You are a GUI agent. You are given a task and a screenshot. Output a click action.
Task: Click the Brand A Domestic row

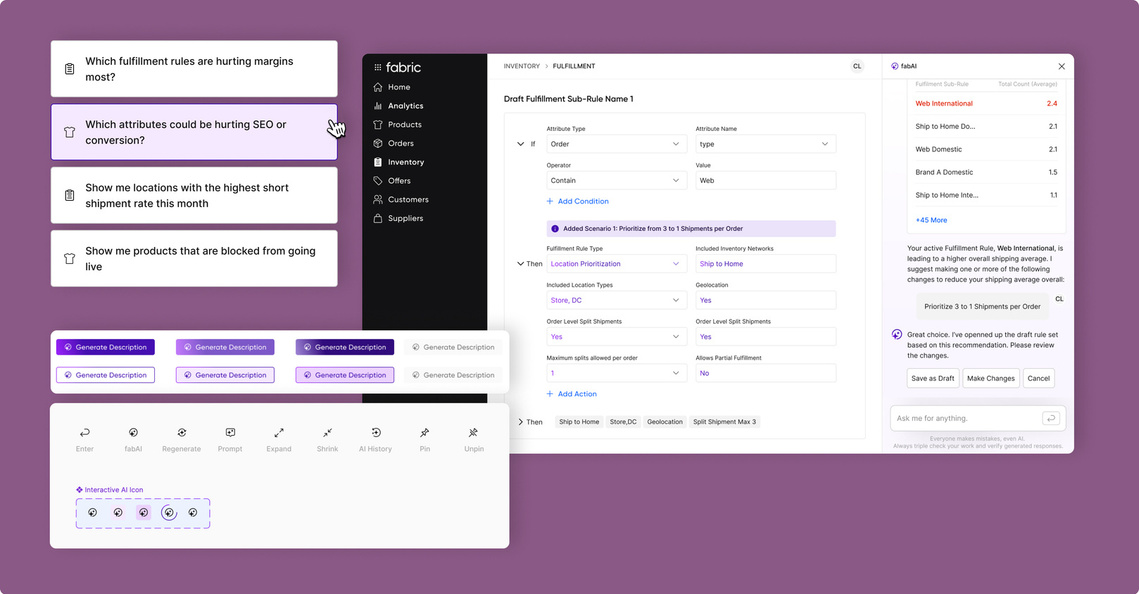986,172
